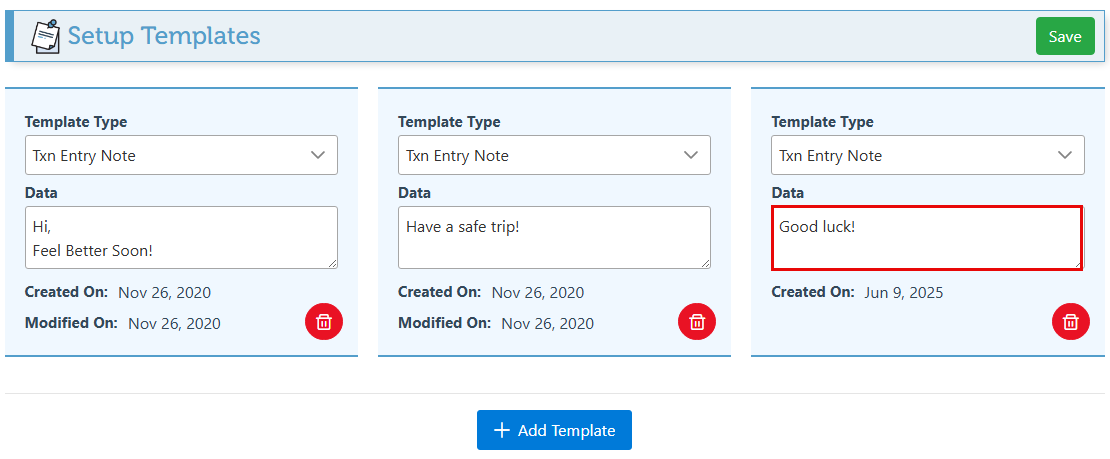Grab resize handle of 'Feel Better Soon!' textarea
This screenshot has height=459, width=1110.
[332, 263]
